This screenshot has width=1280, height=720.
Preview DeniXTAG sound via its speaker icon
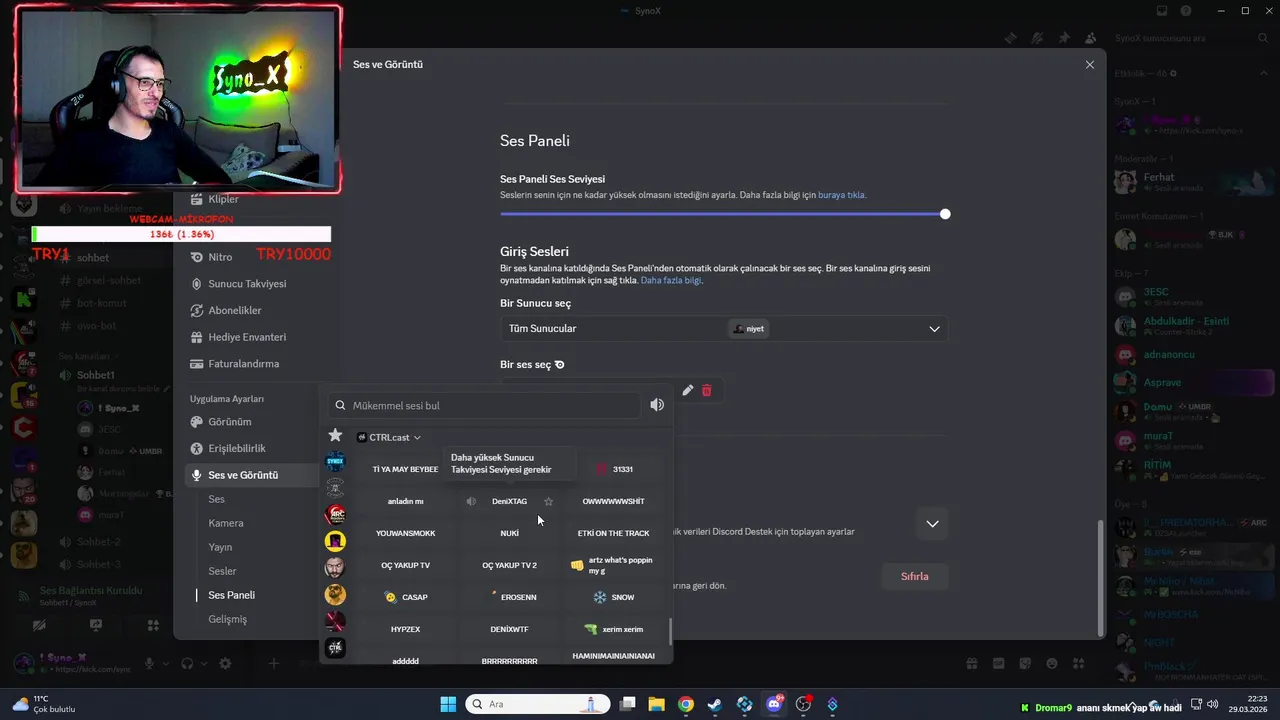point(471,501)
